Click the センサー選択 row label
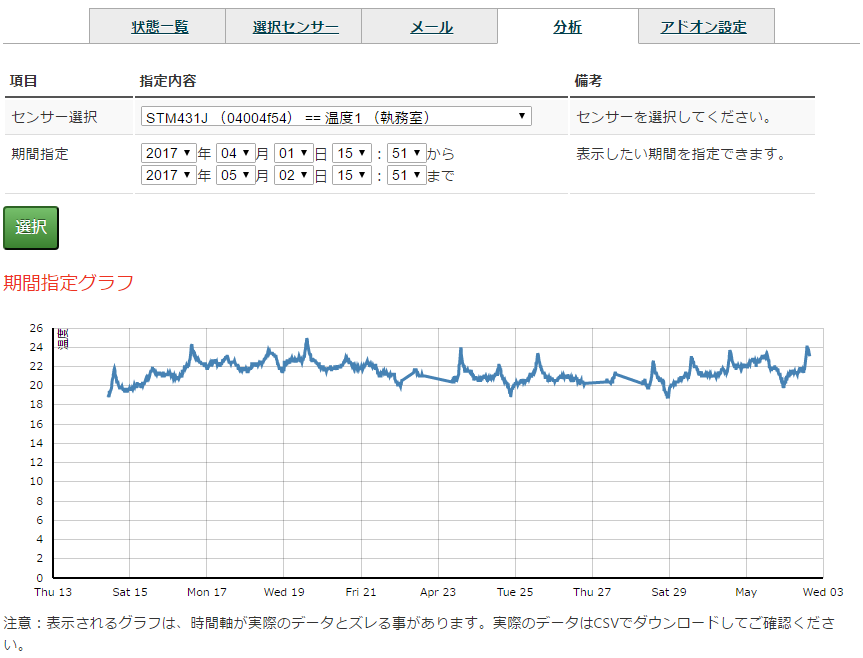 pos(54,117)
